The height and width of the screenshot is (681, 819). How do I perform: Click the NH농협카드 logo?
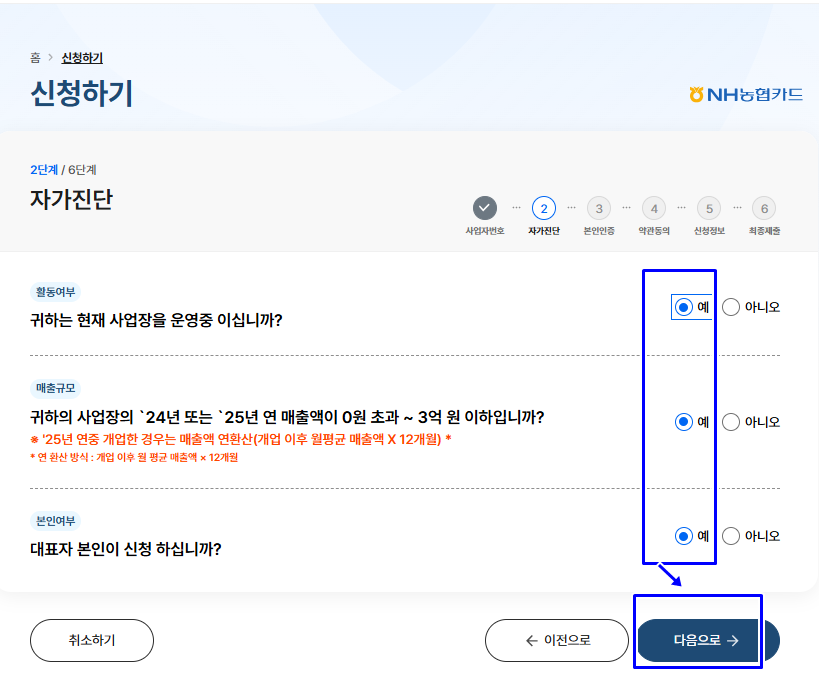tap(744, 93)
